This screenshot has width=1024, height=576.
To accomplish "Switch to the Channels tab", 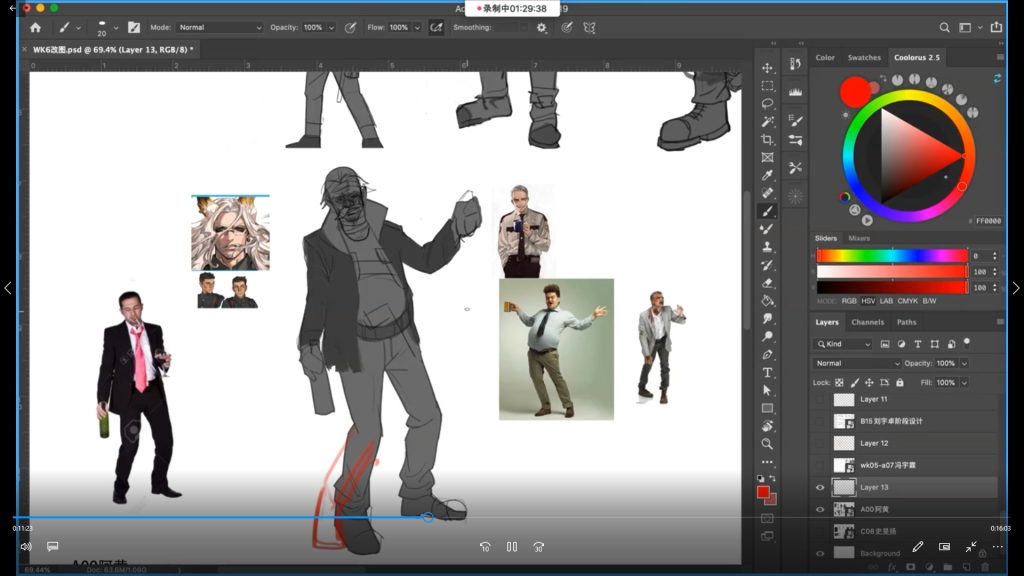I will coord(867,322).
